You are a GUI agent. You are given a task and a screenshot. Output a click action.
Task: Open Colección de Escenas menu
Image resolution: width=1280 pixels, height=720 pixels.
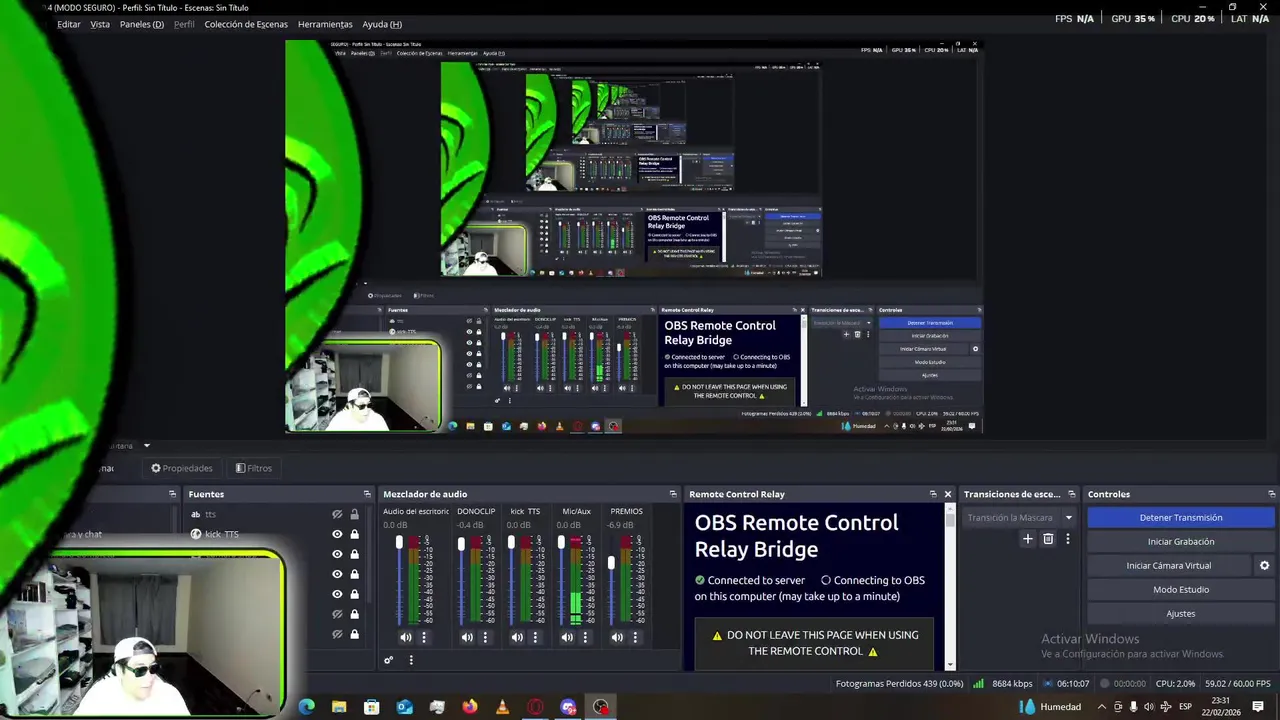point(246,24)
